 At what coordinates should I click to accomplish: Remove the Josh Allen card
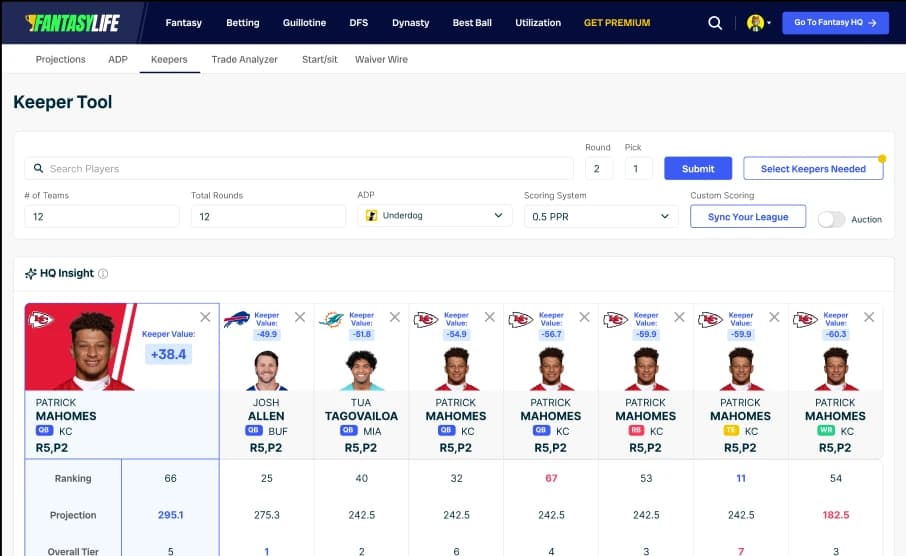point(300,317)
